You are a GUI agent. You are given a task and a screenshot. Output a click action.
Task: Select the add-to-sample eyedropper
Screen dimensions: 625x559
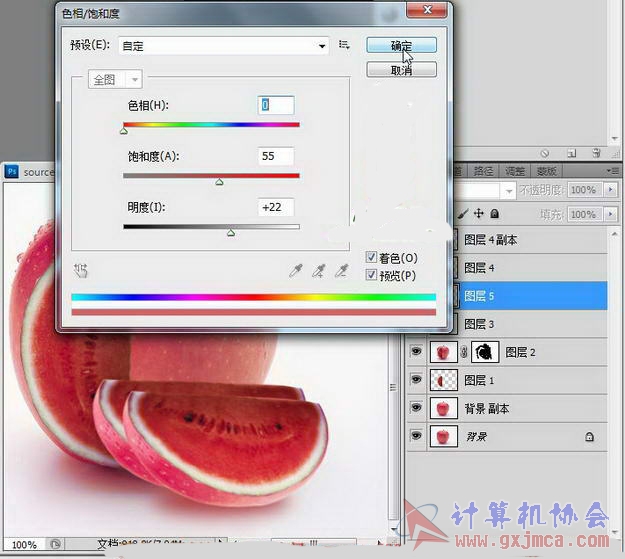(x=319, y=270)
